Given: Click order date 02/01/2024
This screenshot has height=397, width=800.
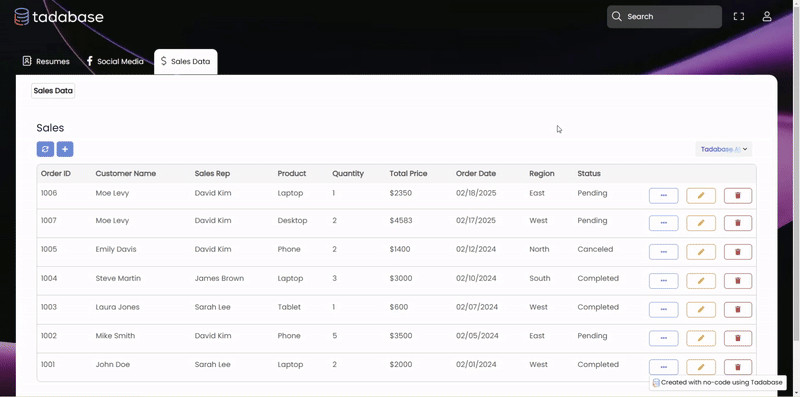Looking at the screenshot, I should (476, 364).
